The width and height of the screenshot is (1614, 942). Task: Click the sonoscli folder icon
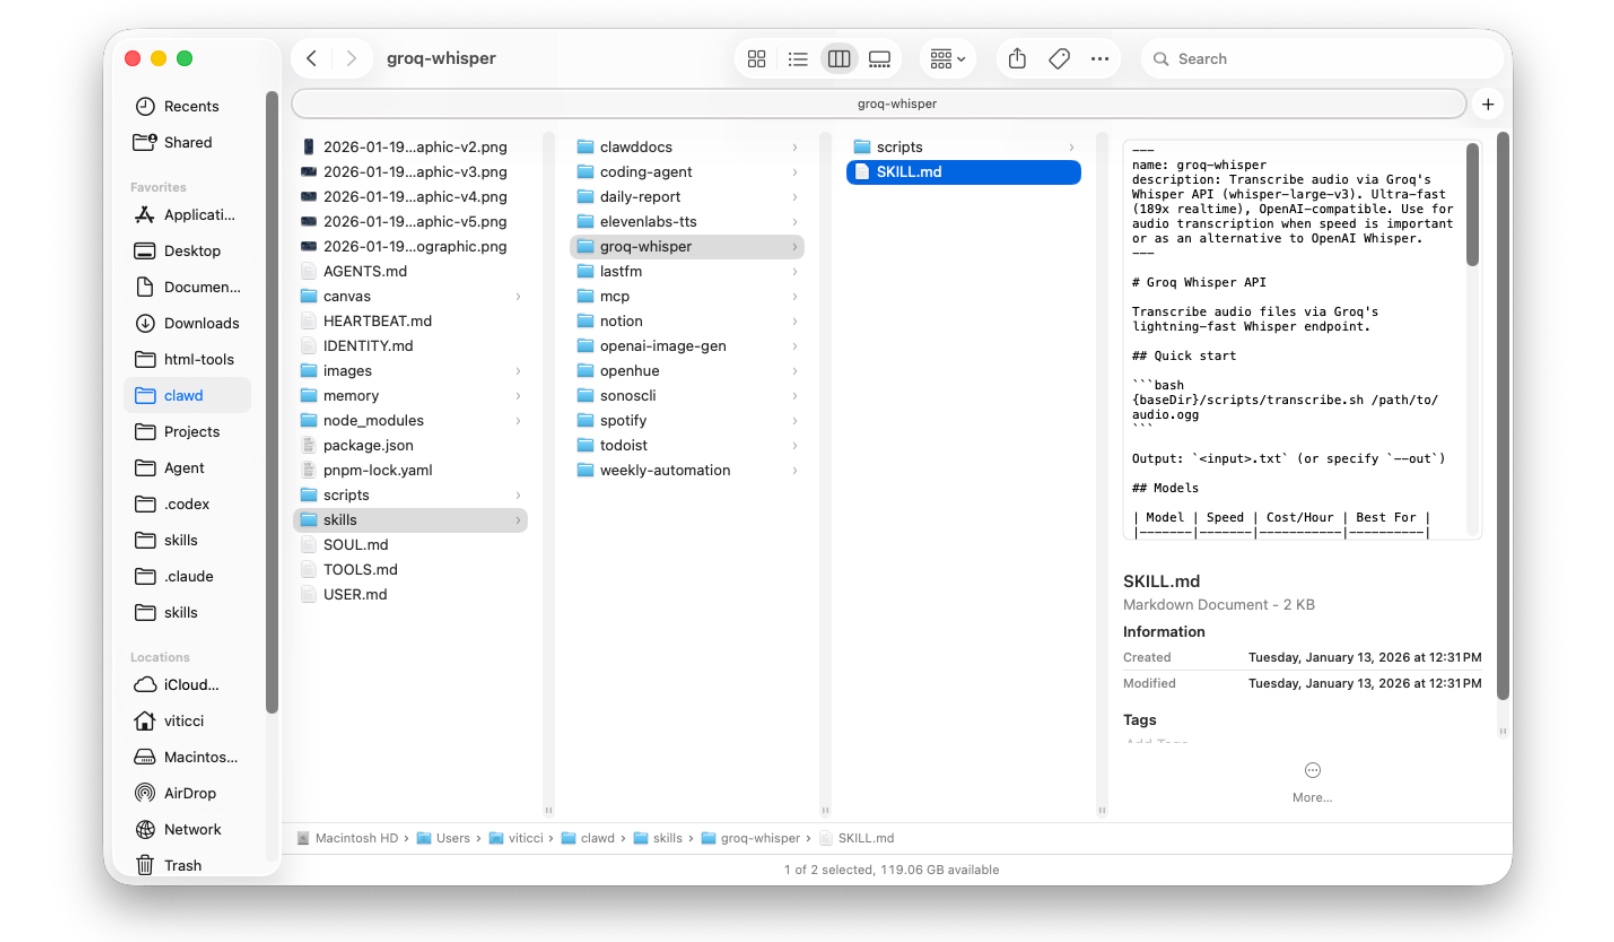coord(585,396)
